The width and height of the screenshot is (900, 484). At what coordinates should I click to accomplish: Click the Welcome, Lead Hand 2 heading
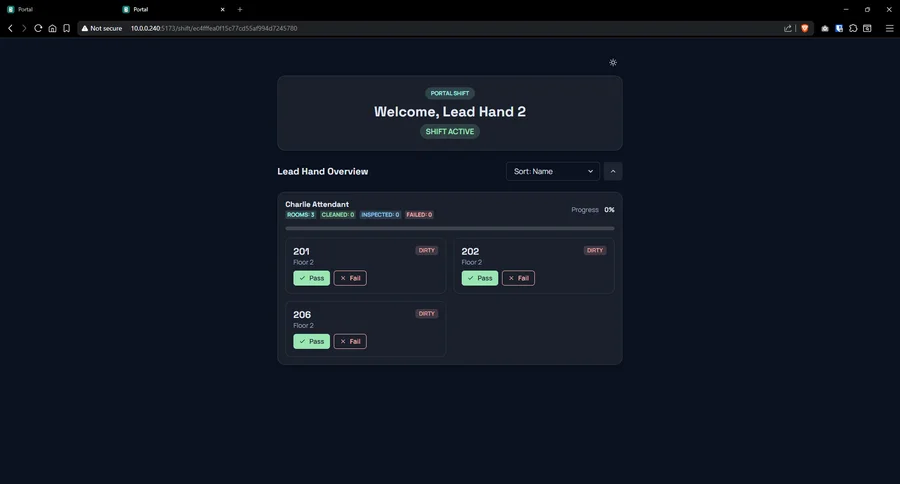point(450,111)
